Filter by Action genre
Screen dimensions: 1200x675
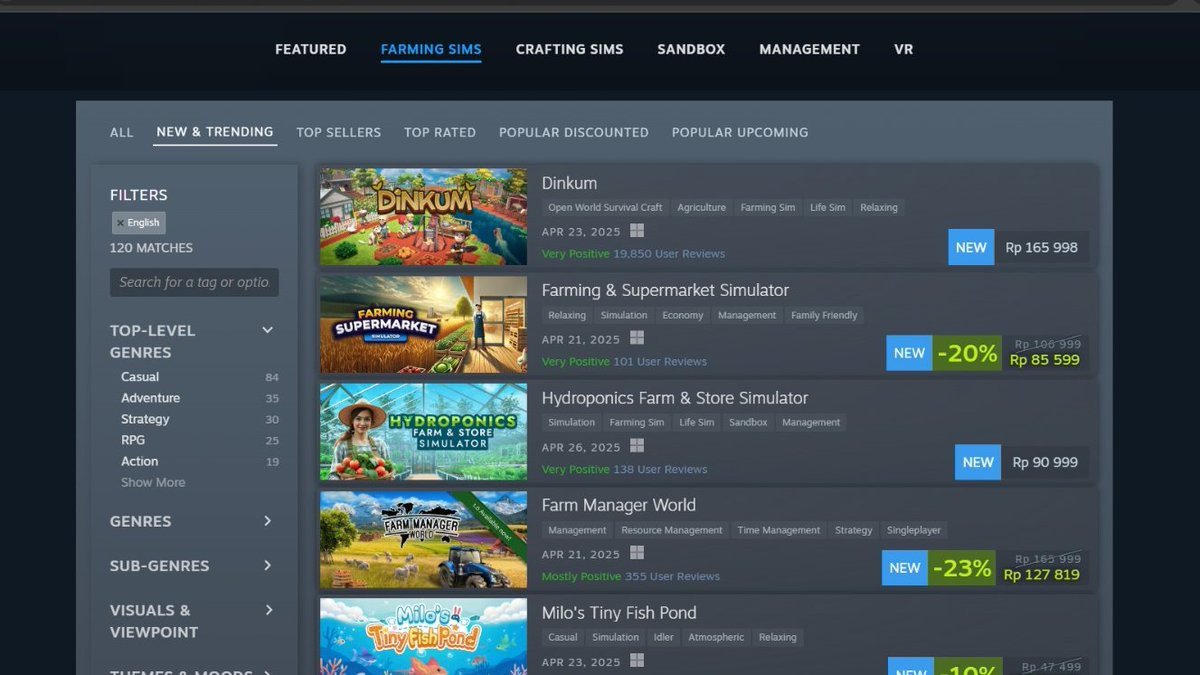point(140,461)
